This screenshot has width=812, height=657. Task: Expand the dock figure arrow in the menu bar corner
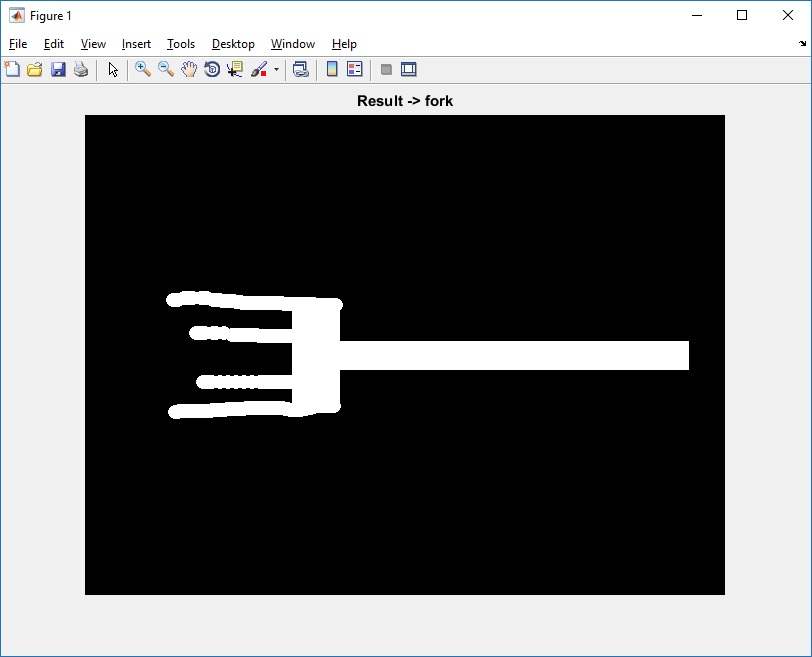click(802, 44)
